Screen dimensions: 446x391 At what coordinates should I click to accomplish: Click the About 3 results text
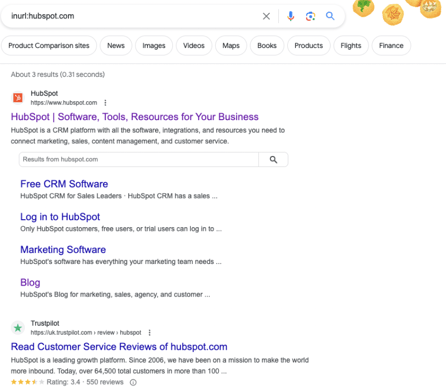point(58,74)
